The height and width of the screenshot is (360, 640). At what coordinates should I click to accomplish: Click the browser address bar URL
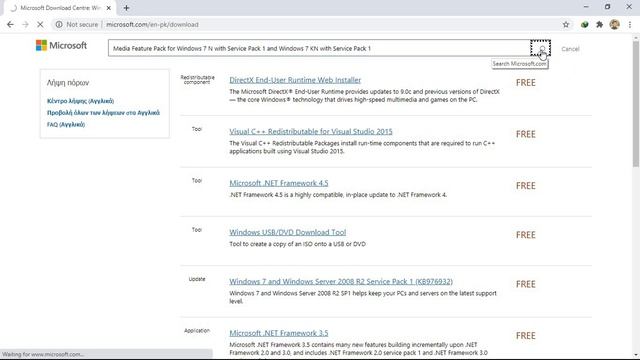point(152,24)
